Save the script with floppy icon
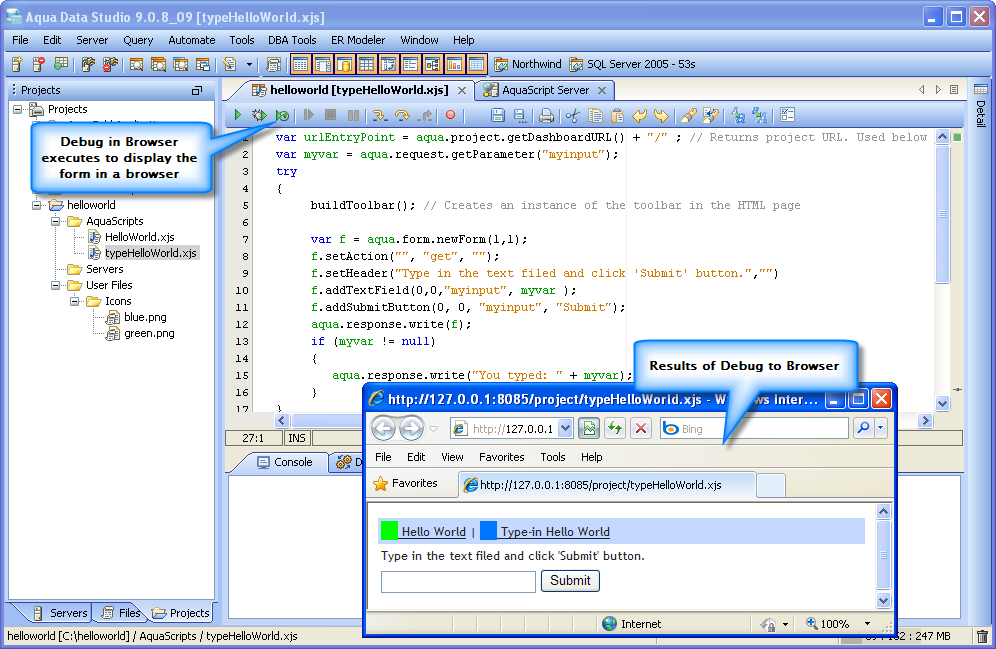This screenshot has height=649, width=996. point(498,115)
